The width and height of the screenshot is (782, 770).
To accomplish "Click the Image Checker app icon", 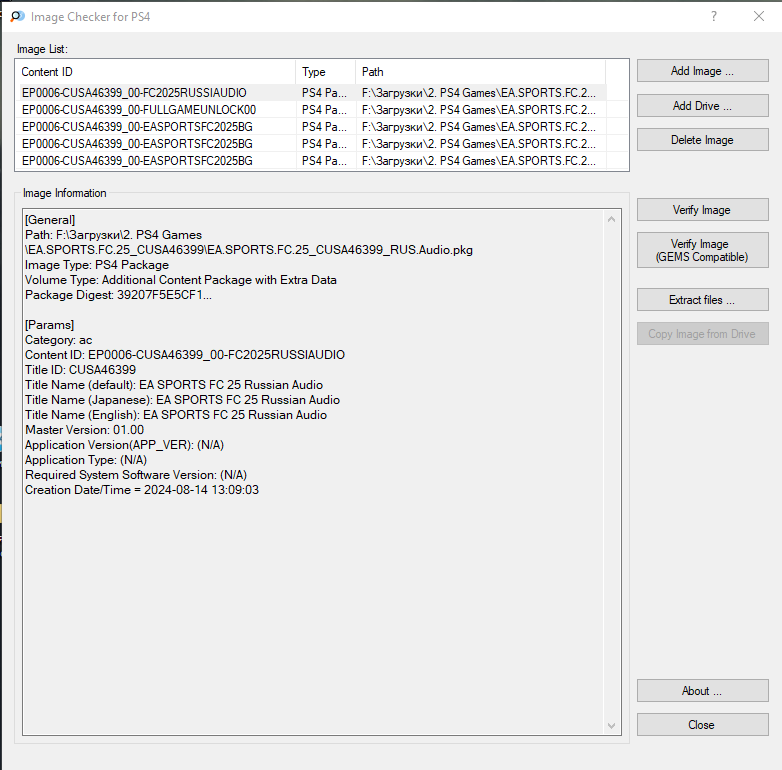I will tap(17, 16).
